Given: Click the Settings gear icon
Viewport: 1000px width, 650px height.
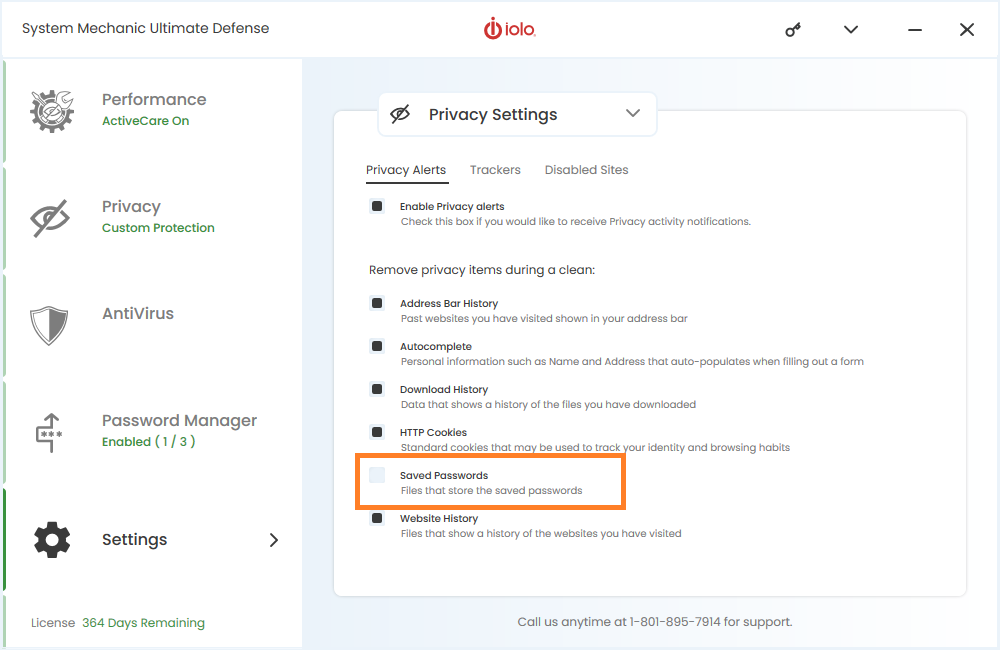Looking at the screenshot, I should [x=52, y=540].
